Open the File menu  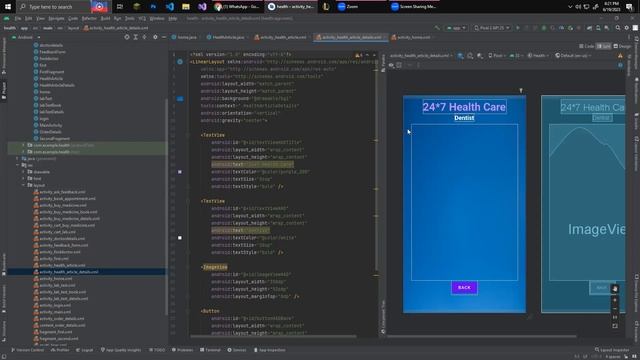pos(18,18)
